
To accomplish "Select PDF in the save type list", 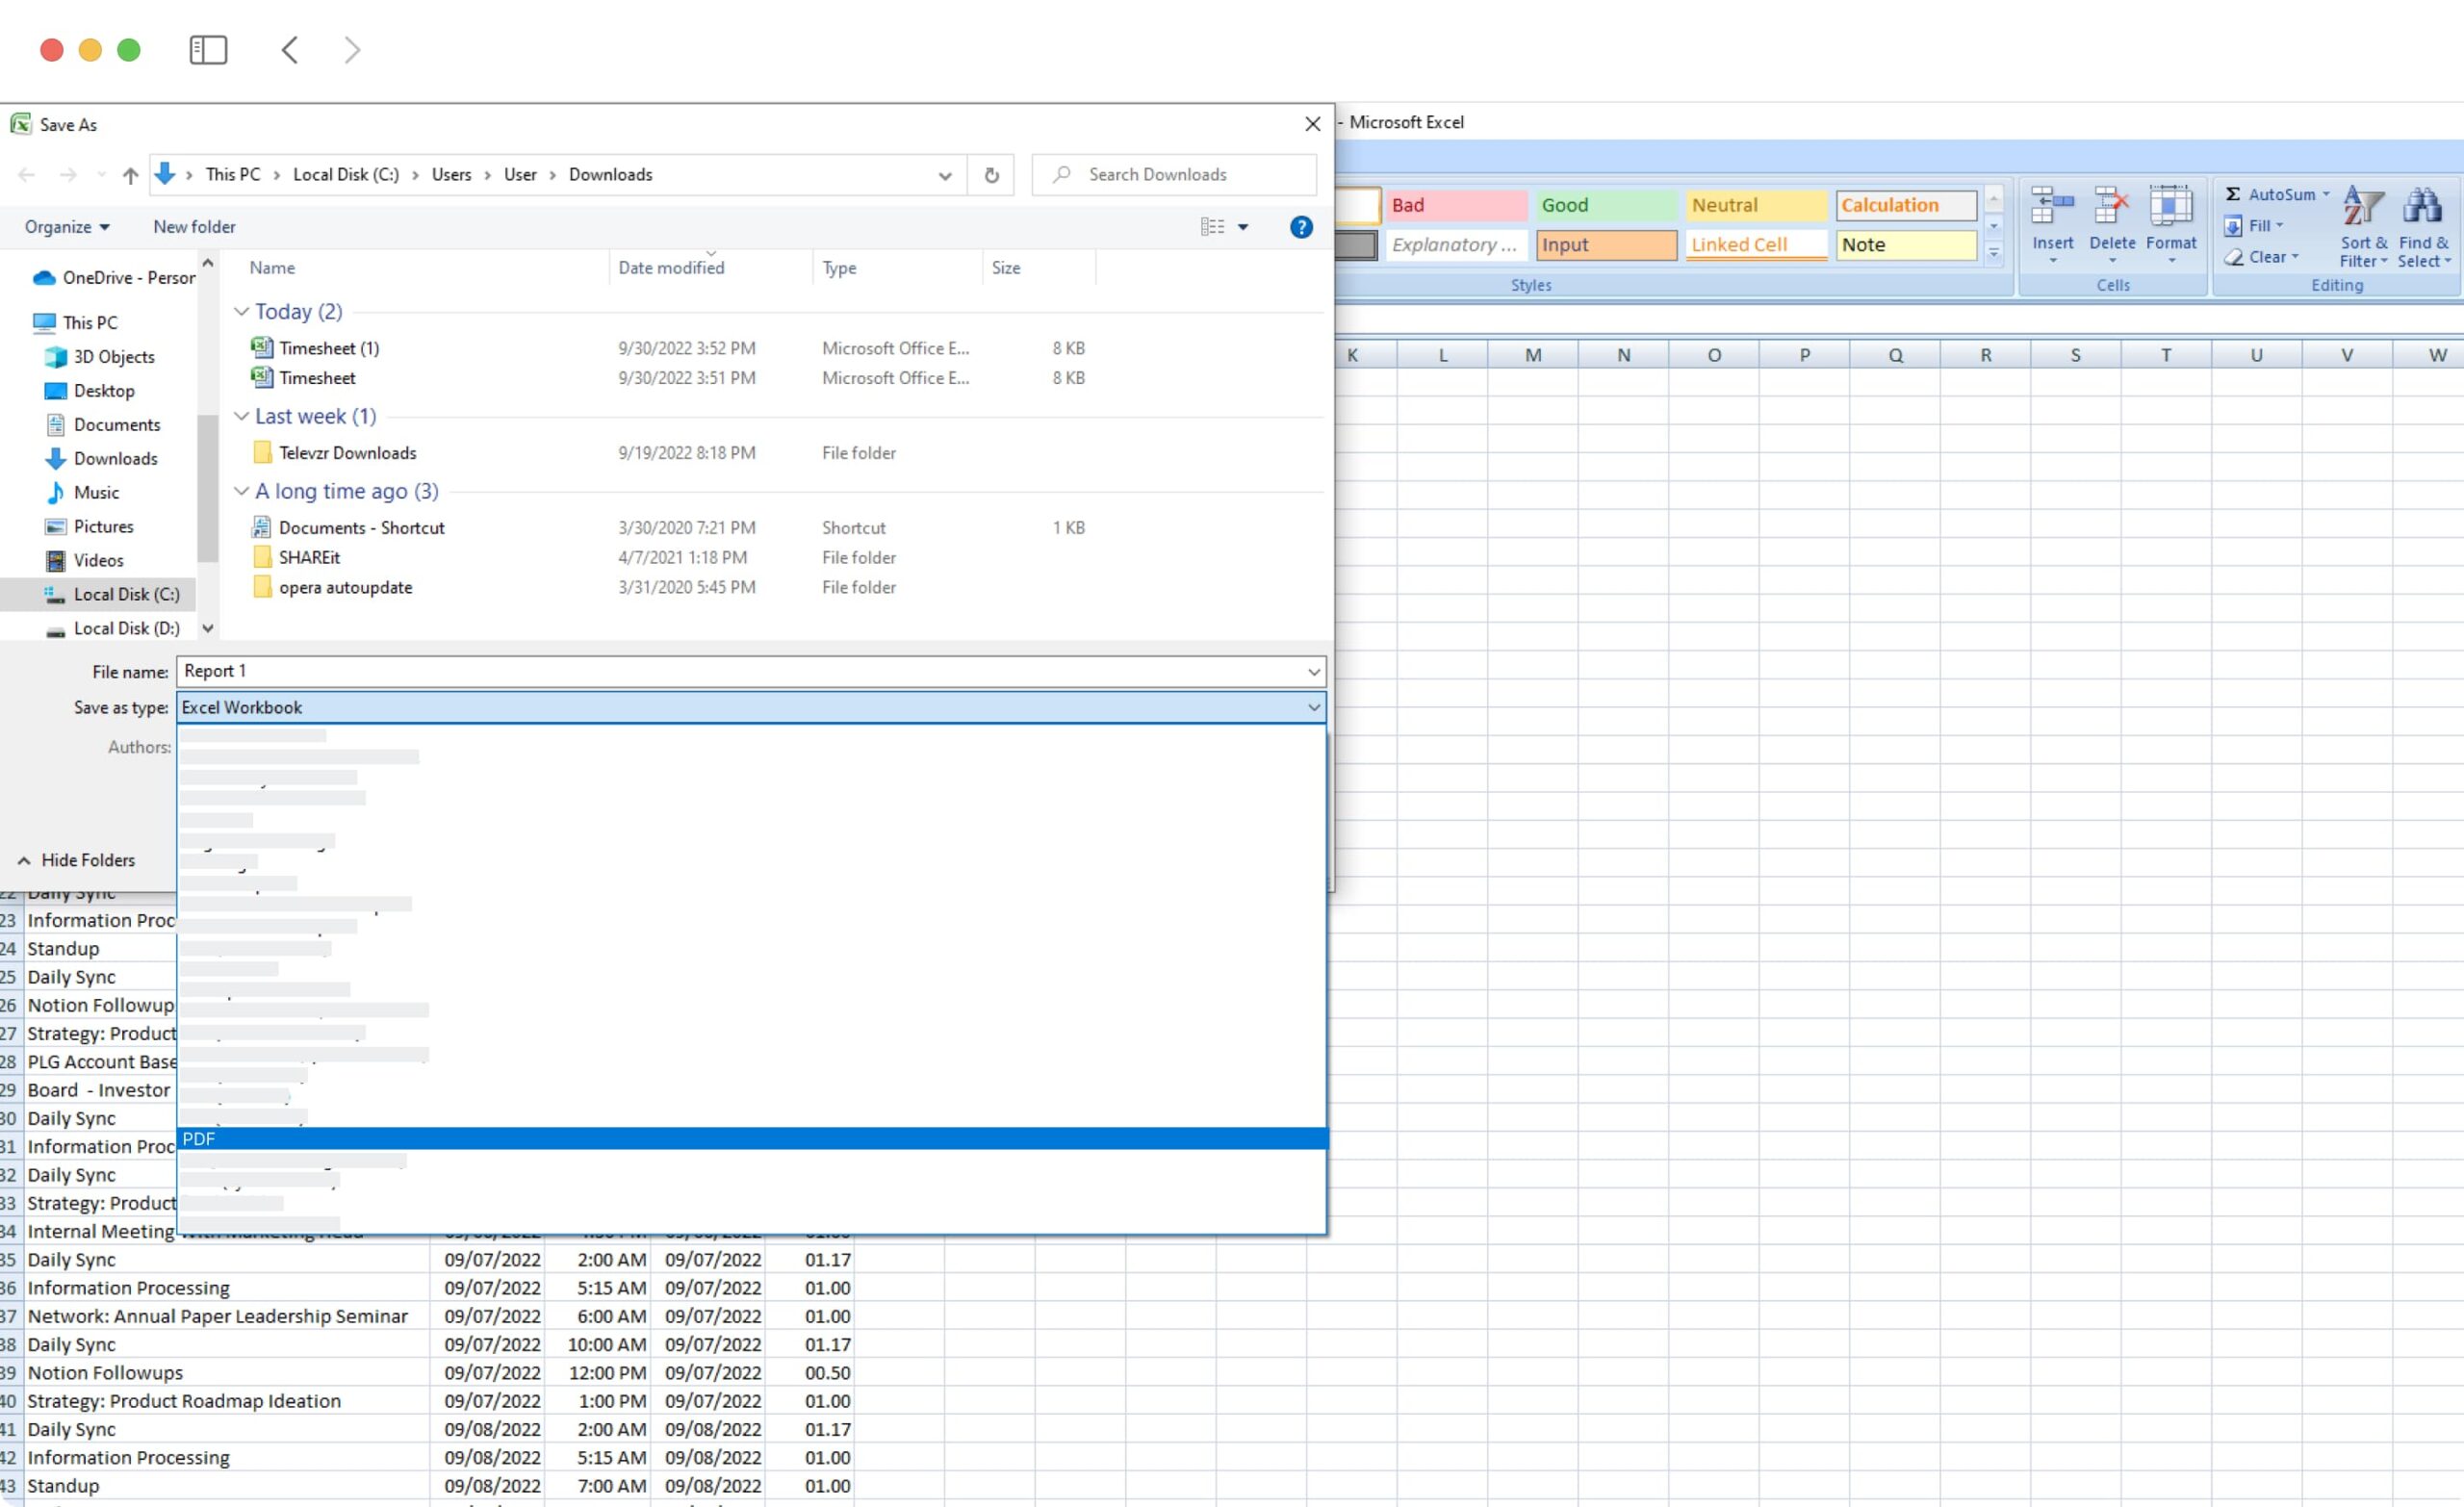I will [752, 1139].
